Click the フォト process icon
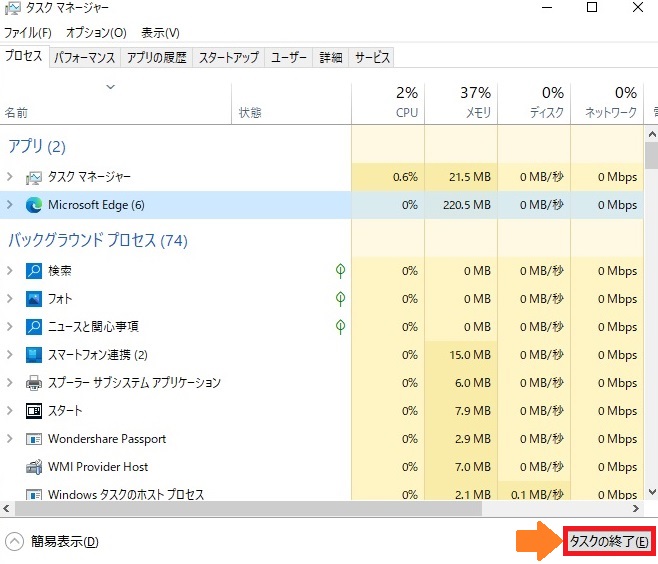The height and width of the screenshot is (564, 658). (x=34, y=299)
